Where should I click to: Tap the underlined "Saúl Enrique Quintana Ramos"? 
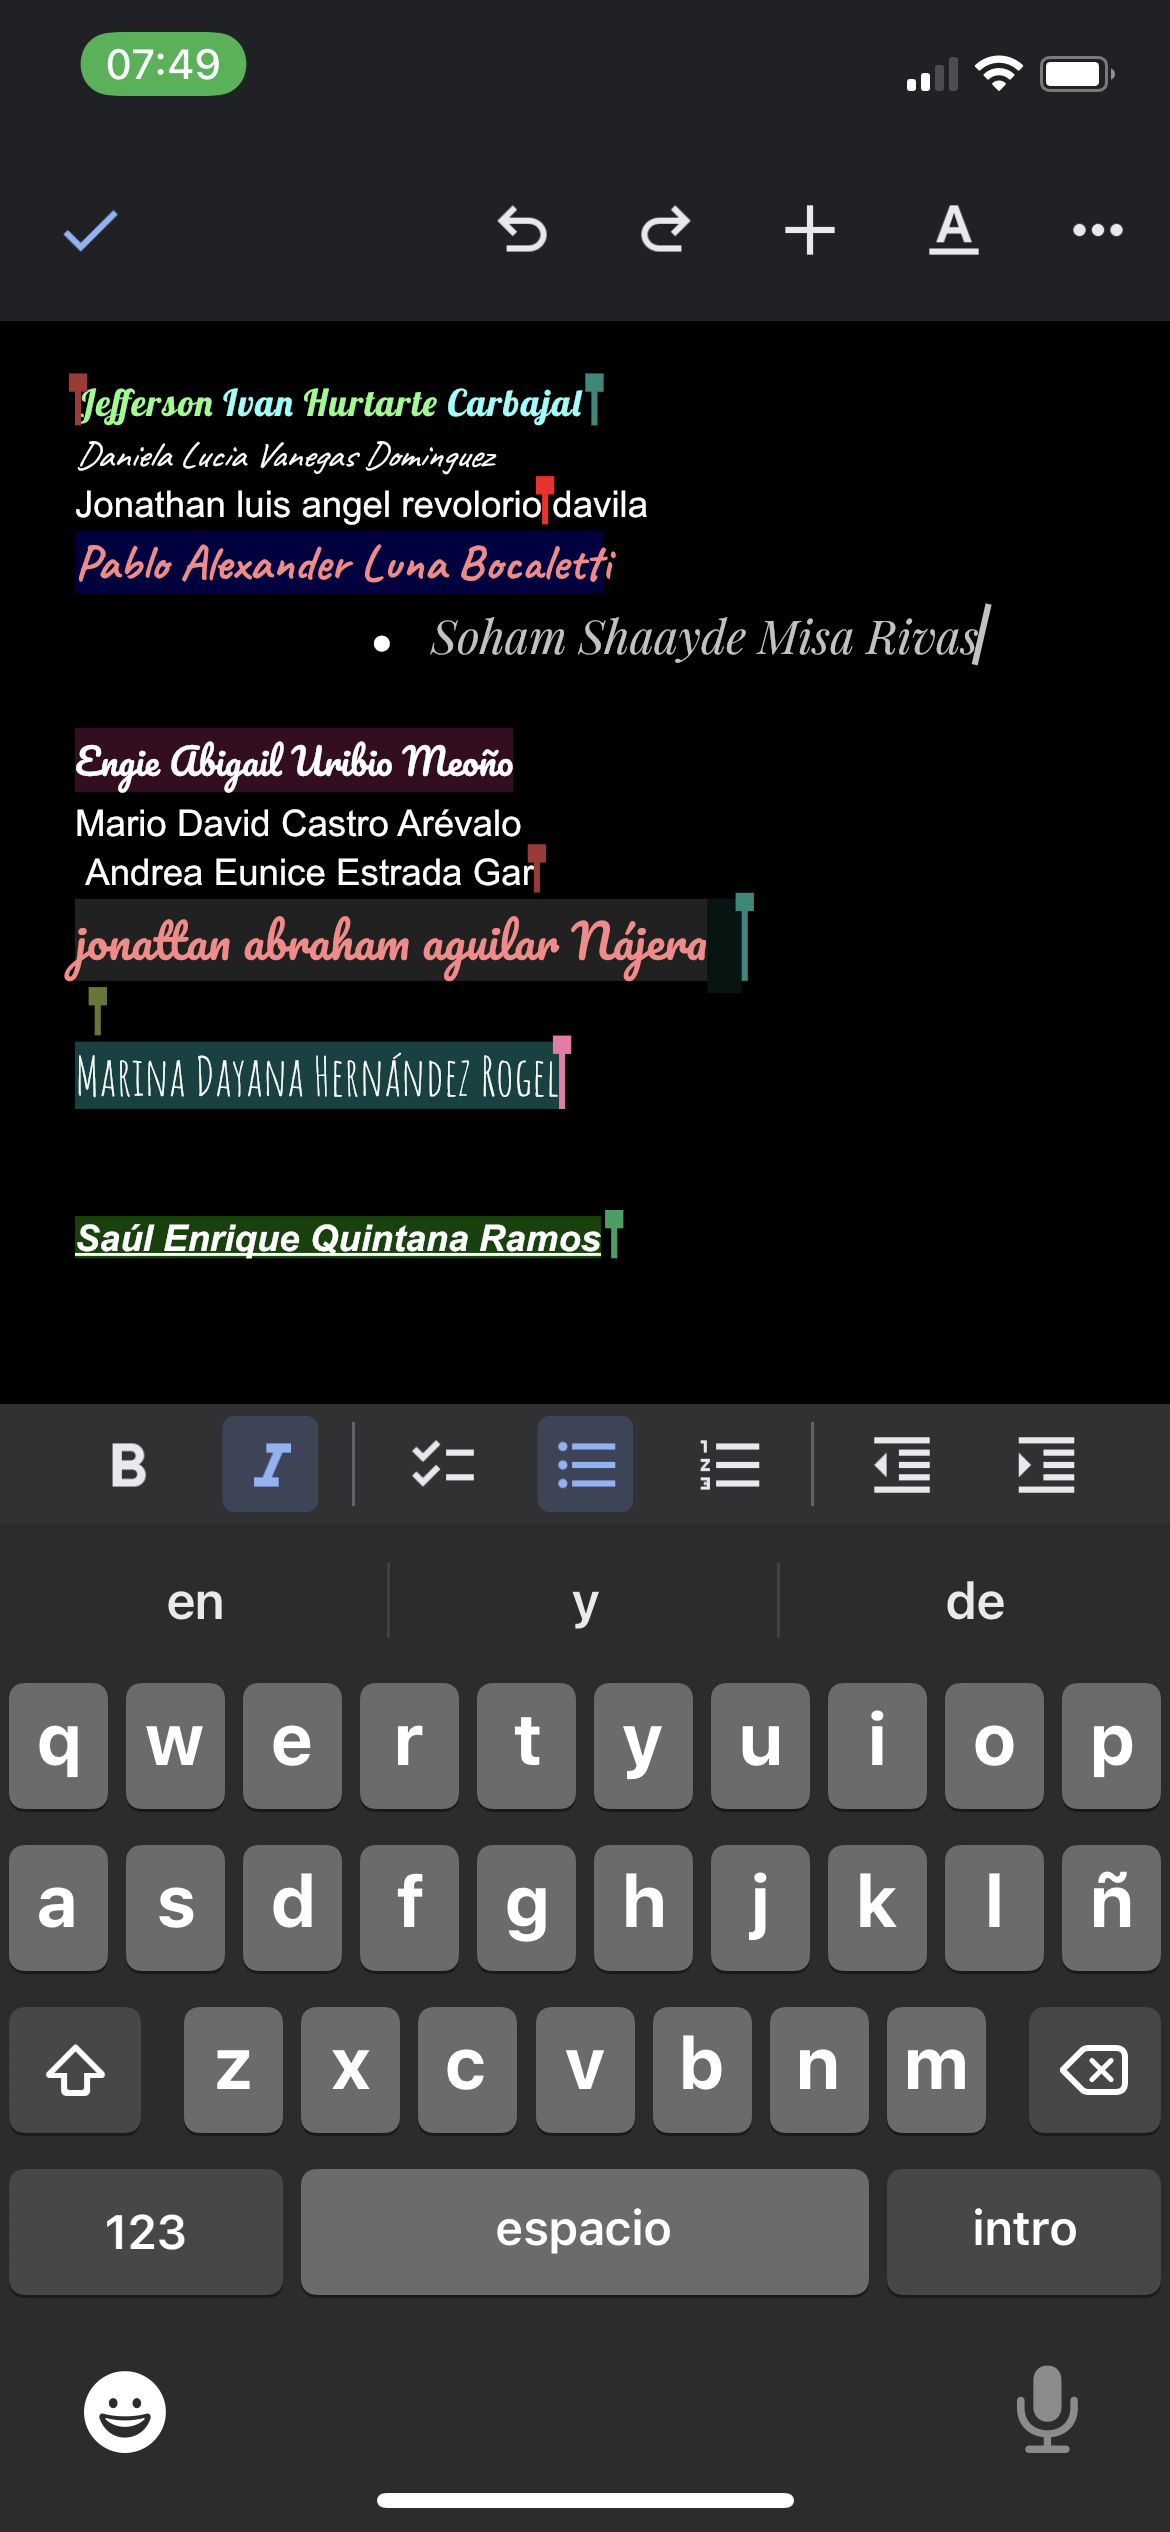(x=339, y=1238)
